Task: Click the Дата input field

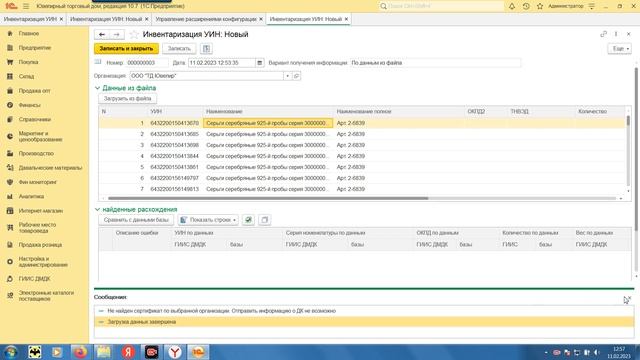Action: (x=222, y=63)
